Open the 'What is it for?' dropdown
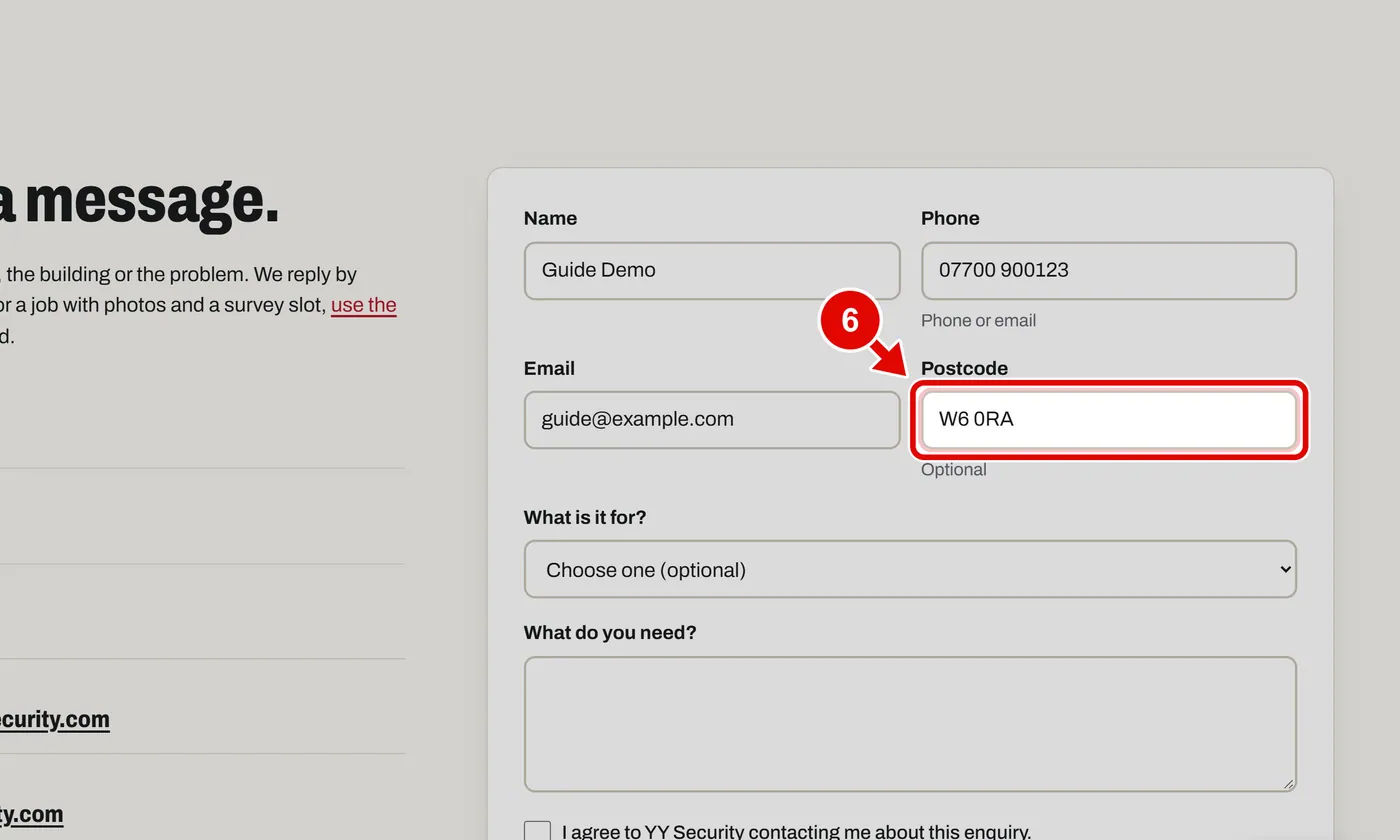This screenshot has width=1400, height=840. coord(910,570)
